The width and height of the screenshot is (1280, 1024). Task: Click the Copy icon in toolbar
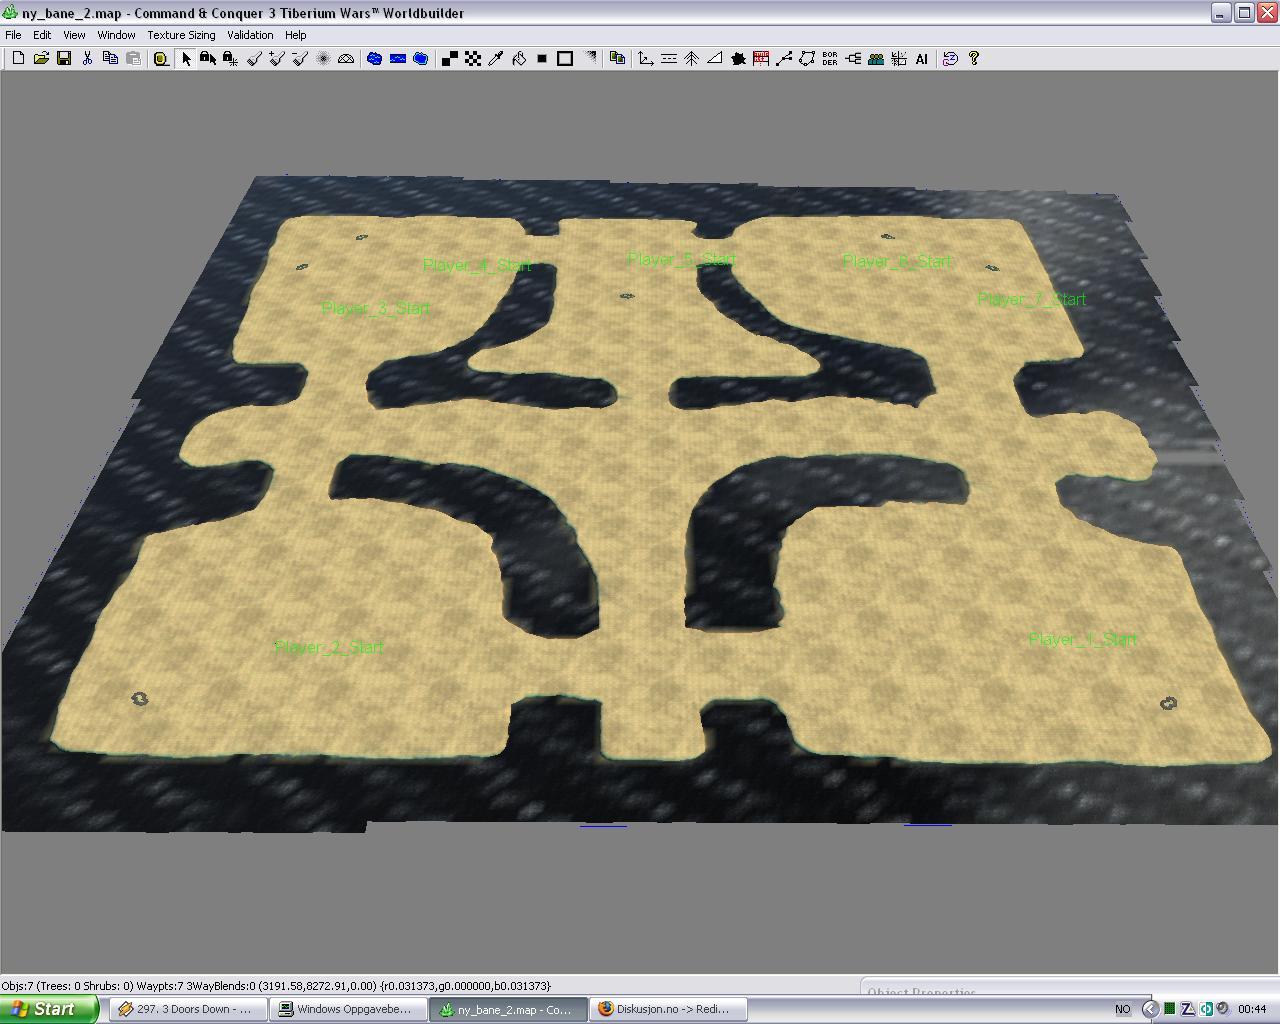coord(110,59)
